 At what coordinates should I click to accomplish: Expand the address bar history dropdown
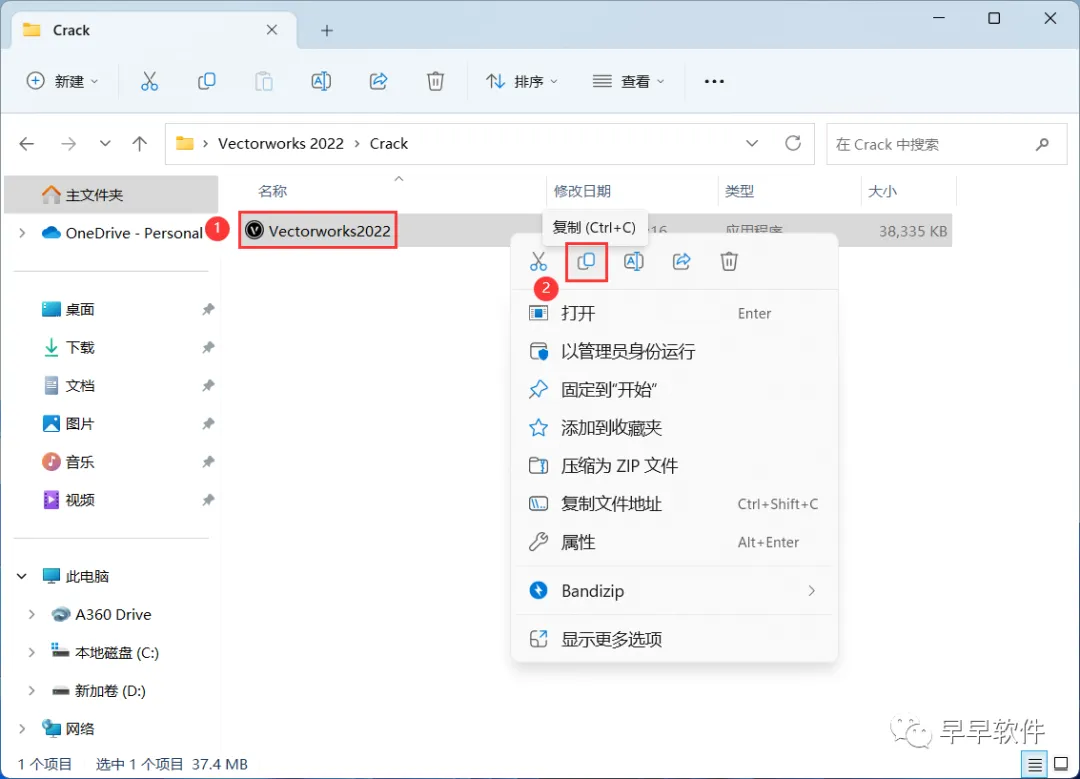(x=751, y=143)
